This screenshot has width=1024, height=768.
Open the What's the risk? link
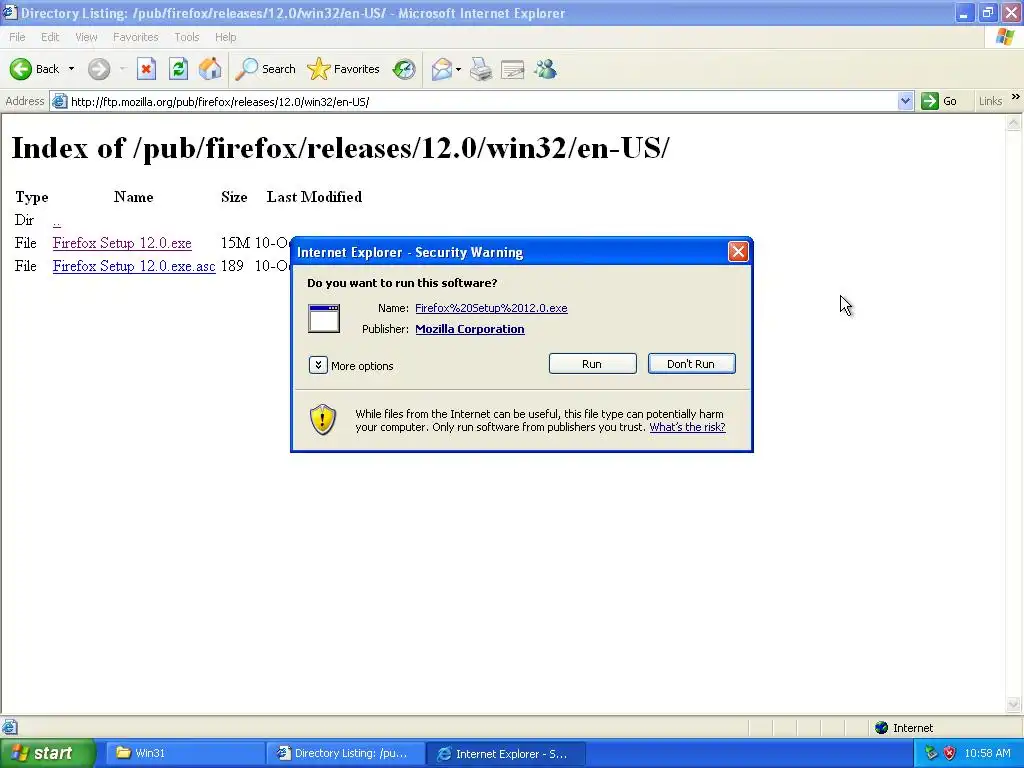point(687,427)
